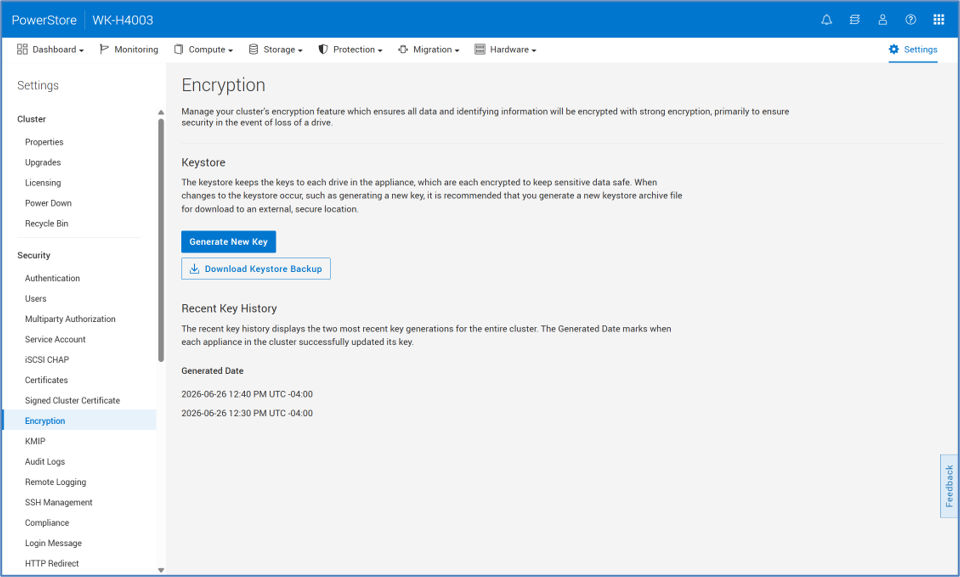Open Compliance settings page
Image resolution: width=960 pixels, height=577 pixels.
[47, 522]
